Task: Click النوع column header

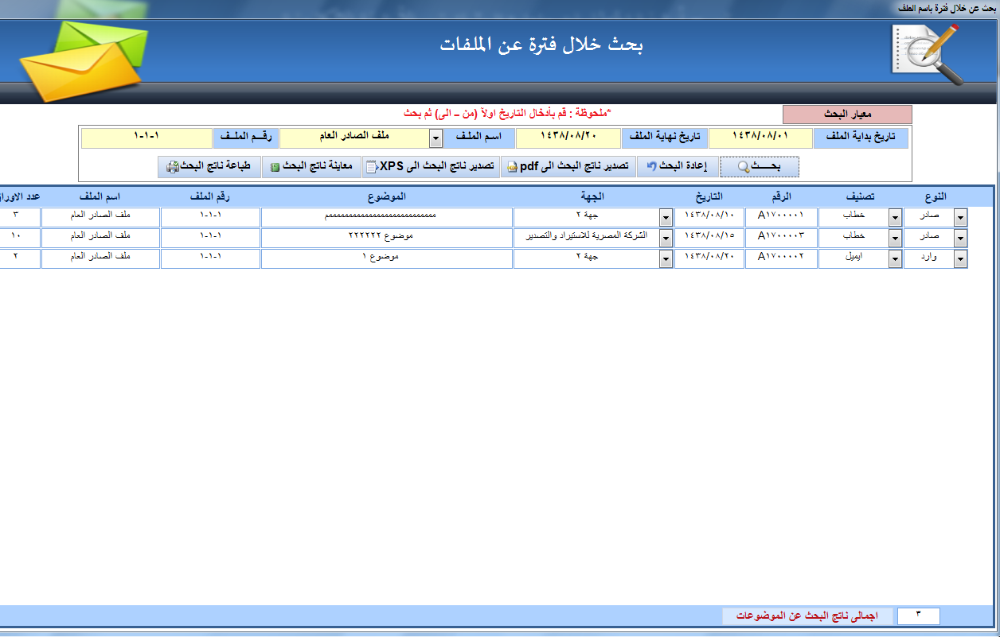Action: coord(935,197)
